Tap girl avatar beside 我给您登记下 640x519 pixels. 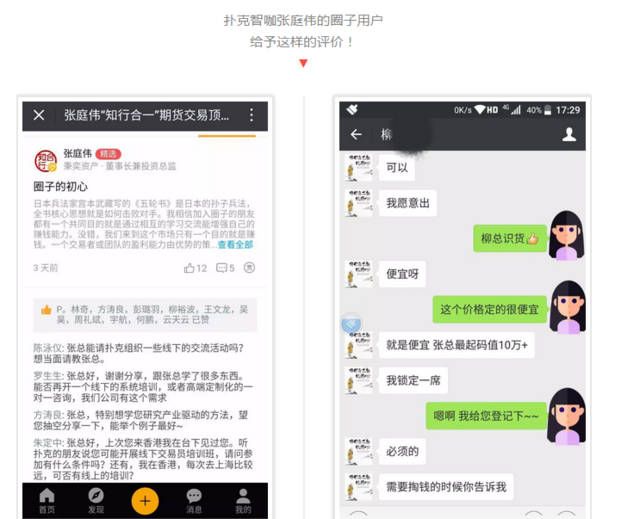[567, 416]
